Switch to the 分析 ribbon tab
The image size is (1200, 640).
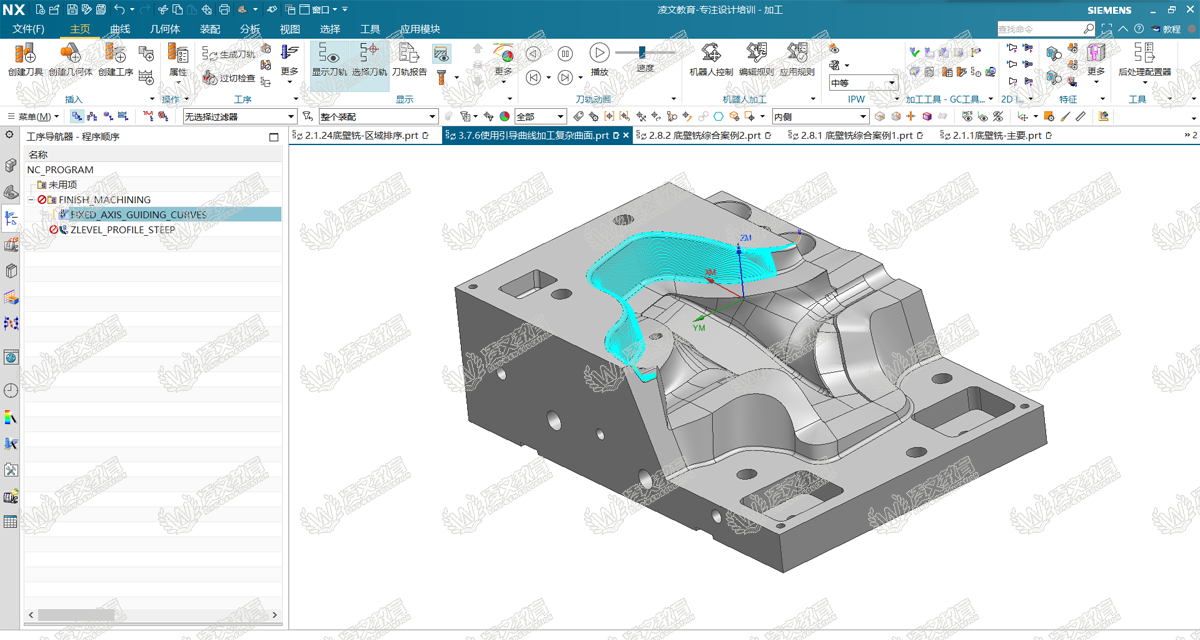click(x=250, y=29)
